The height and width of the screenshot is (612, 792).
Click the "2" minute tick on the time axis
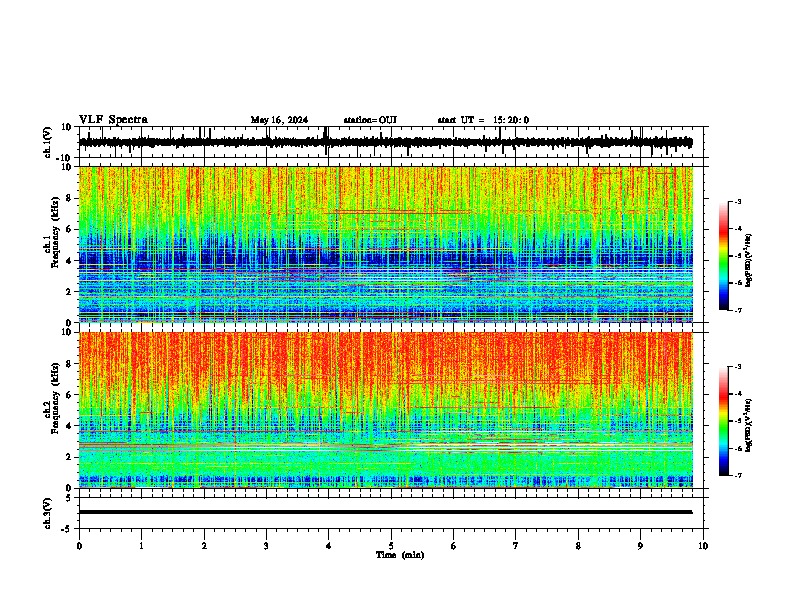point(204,546)
